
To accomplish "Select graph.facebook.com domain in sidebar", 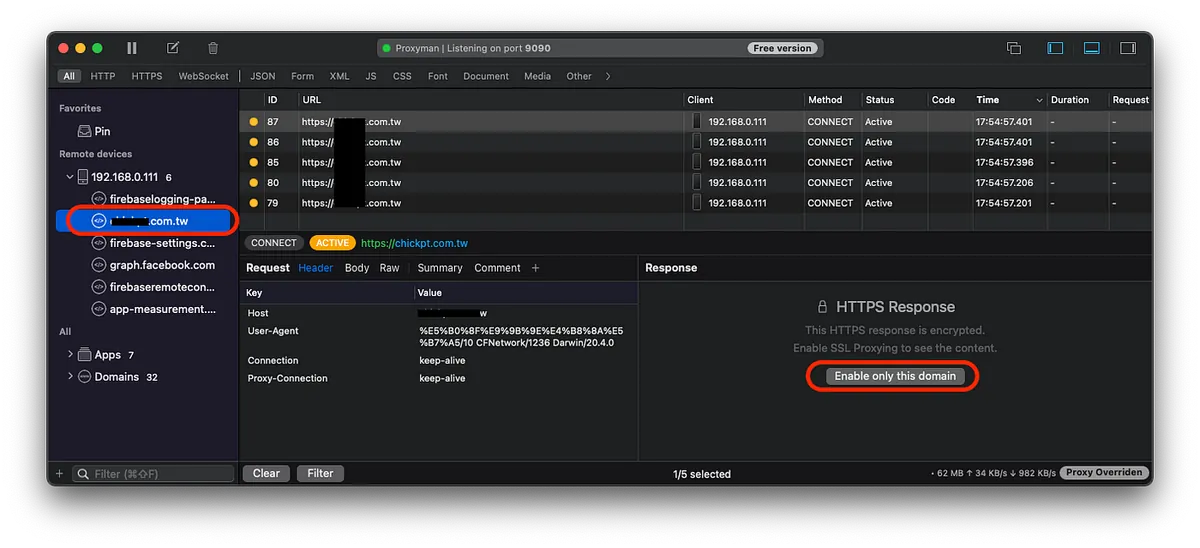I will [161, 265].
